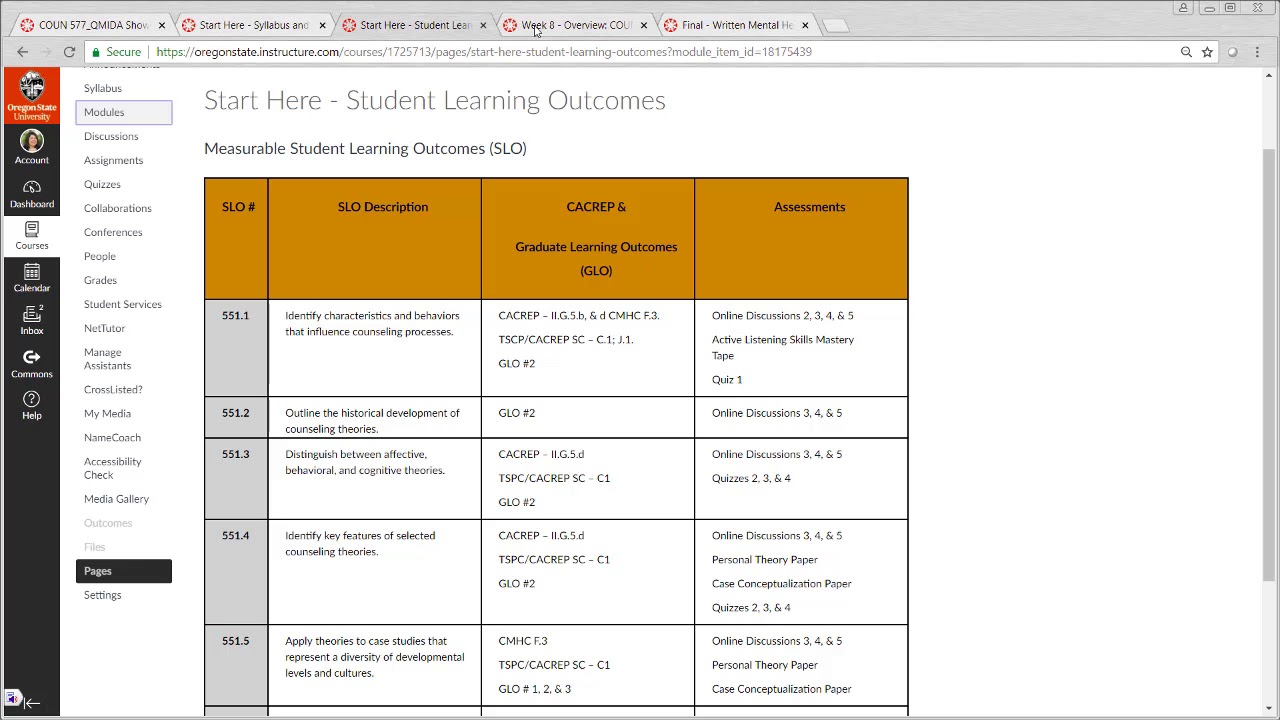The height and width of the screenshot is (720, 1280).
Task: Click "Active Listening Skills Mastery Tape" text
Action: click(x=783, y=347)
